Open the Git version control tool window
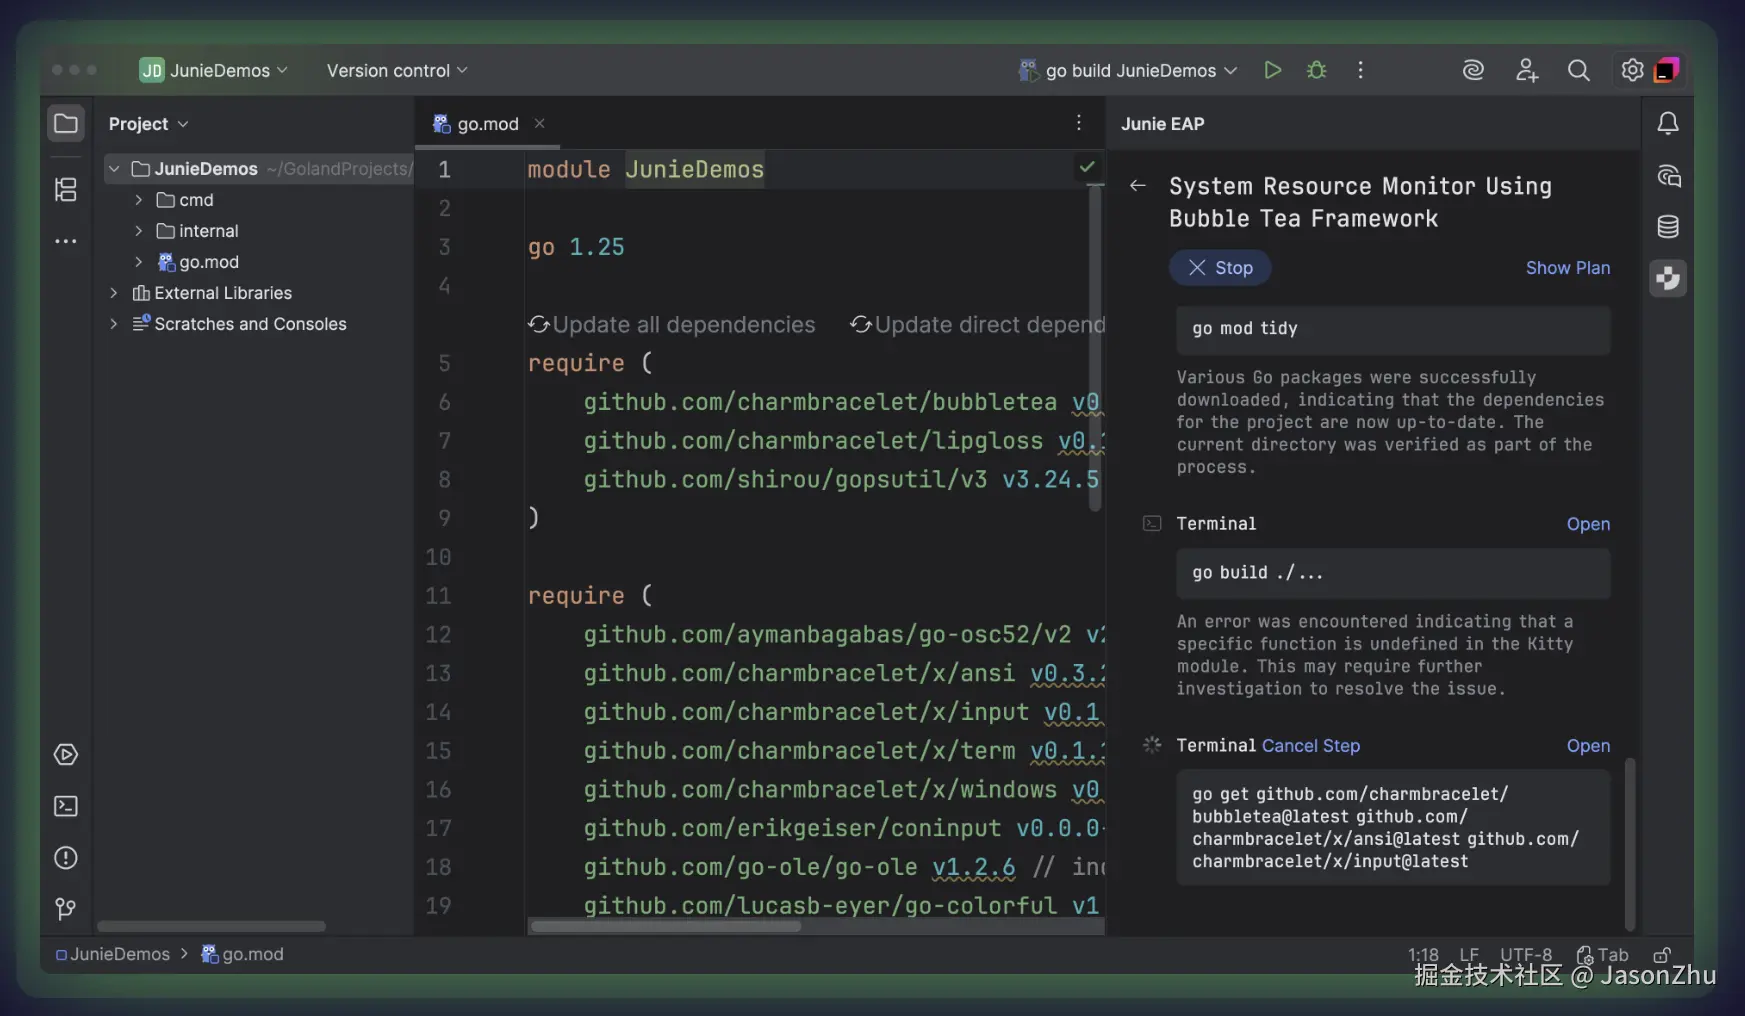 coord(66,908)
